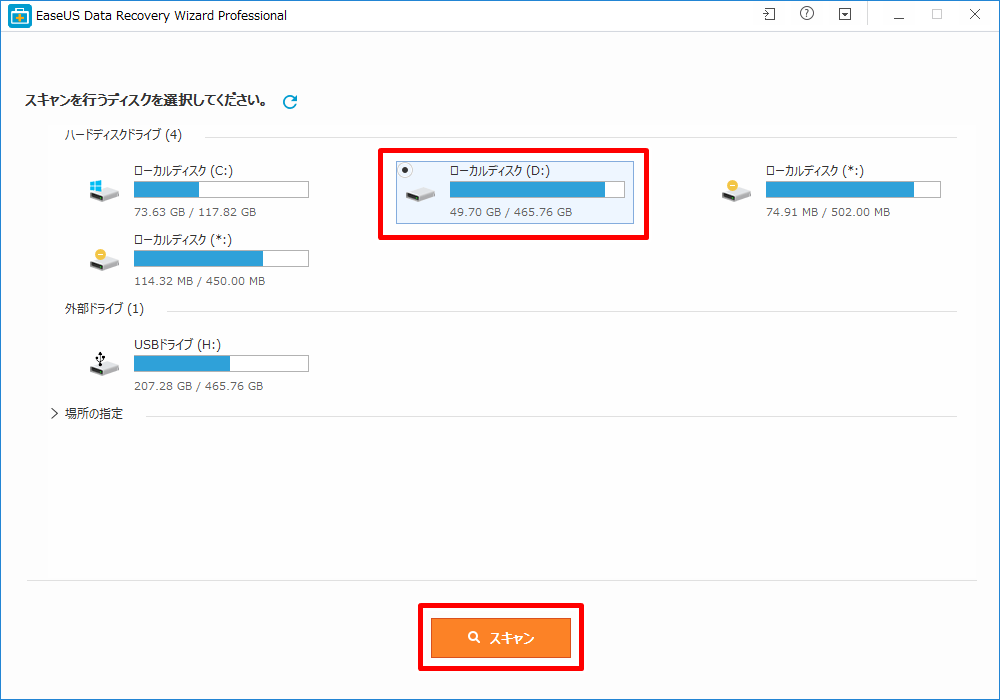
Task: Click the 外部ドライブ (1) section header
Action: click(104, 309)
